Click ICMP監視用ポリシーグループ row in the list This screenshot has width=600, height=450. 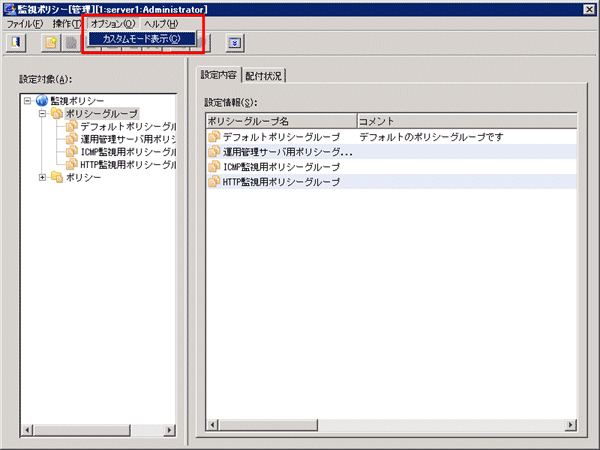(x=280, y=167)
